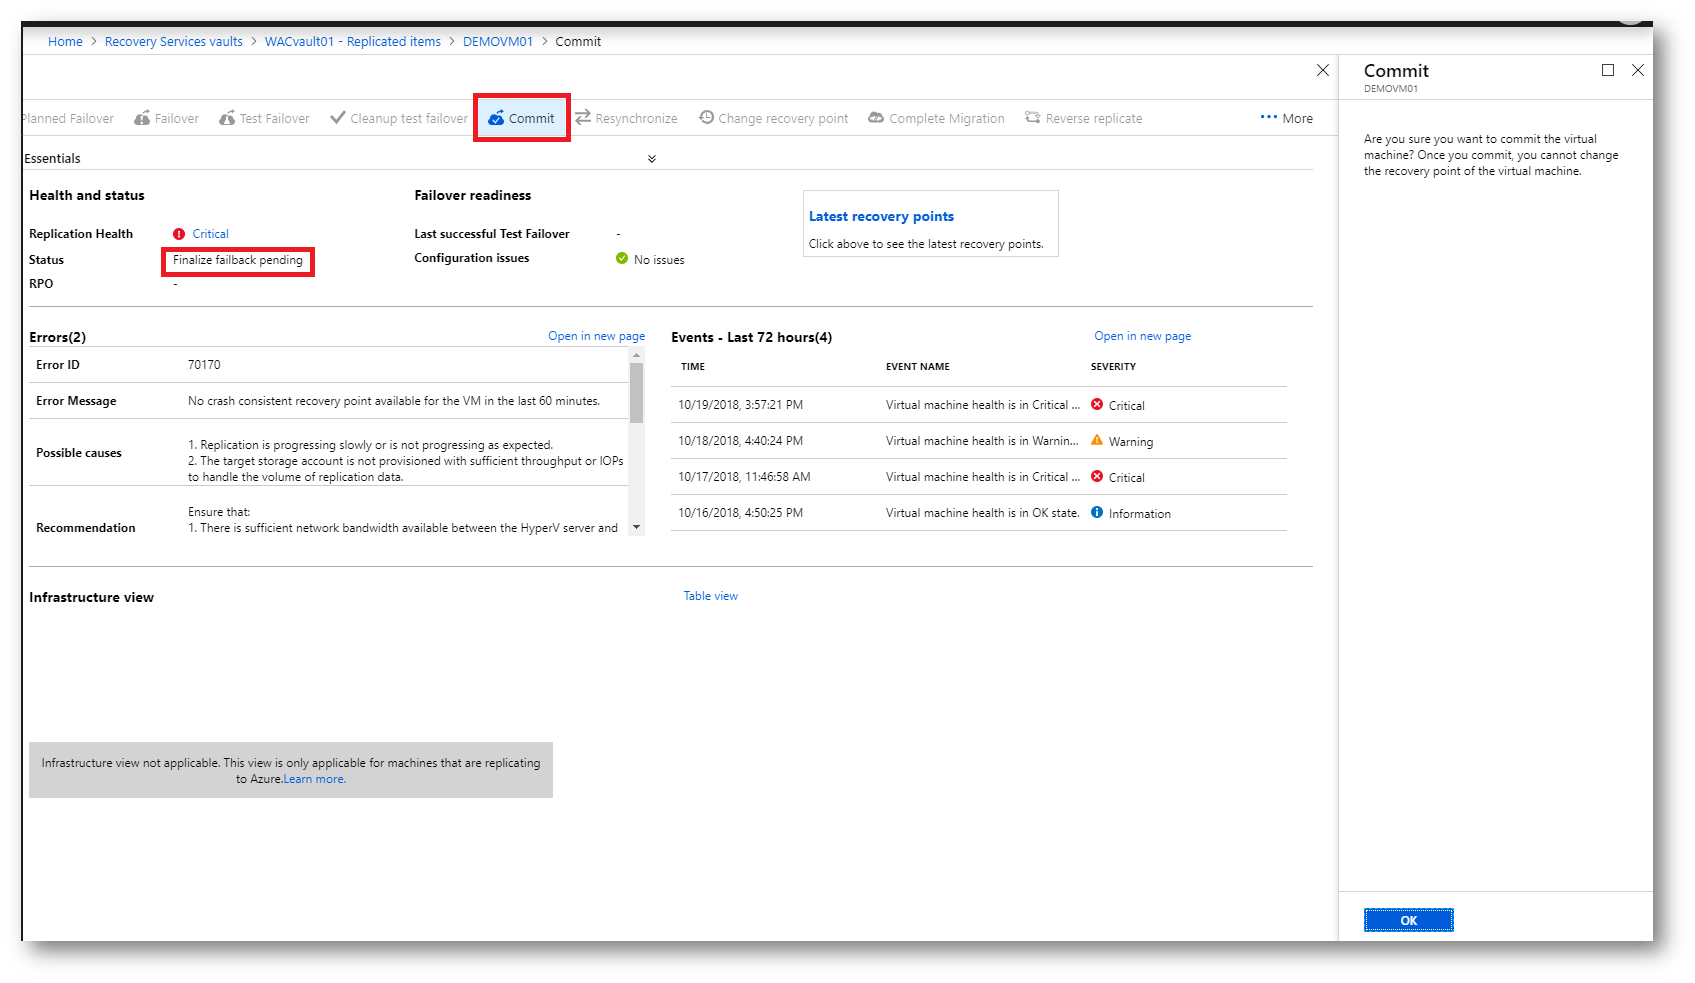This screenshot has height=983, width=1695.
Task: Click the Commit label in toolbar
Action: coord(531,118)
